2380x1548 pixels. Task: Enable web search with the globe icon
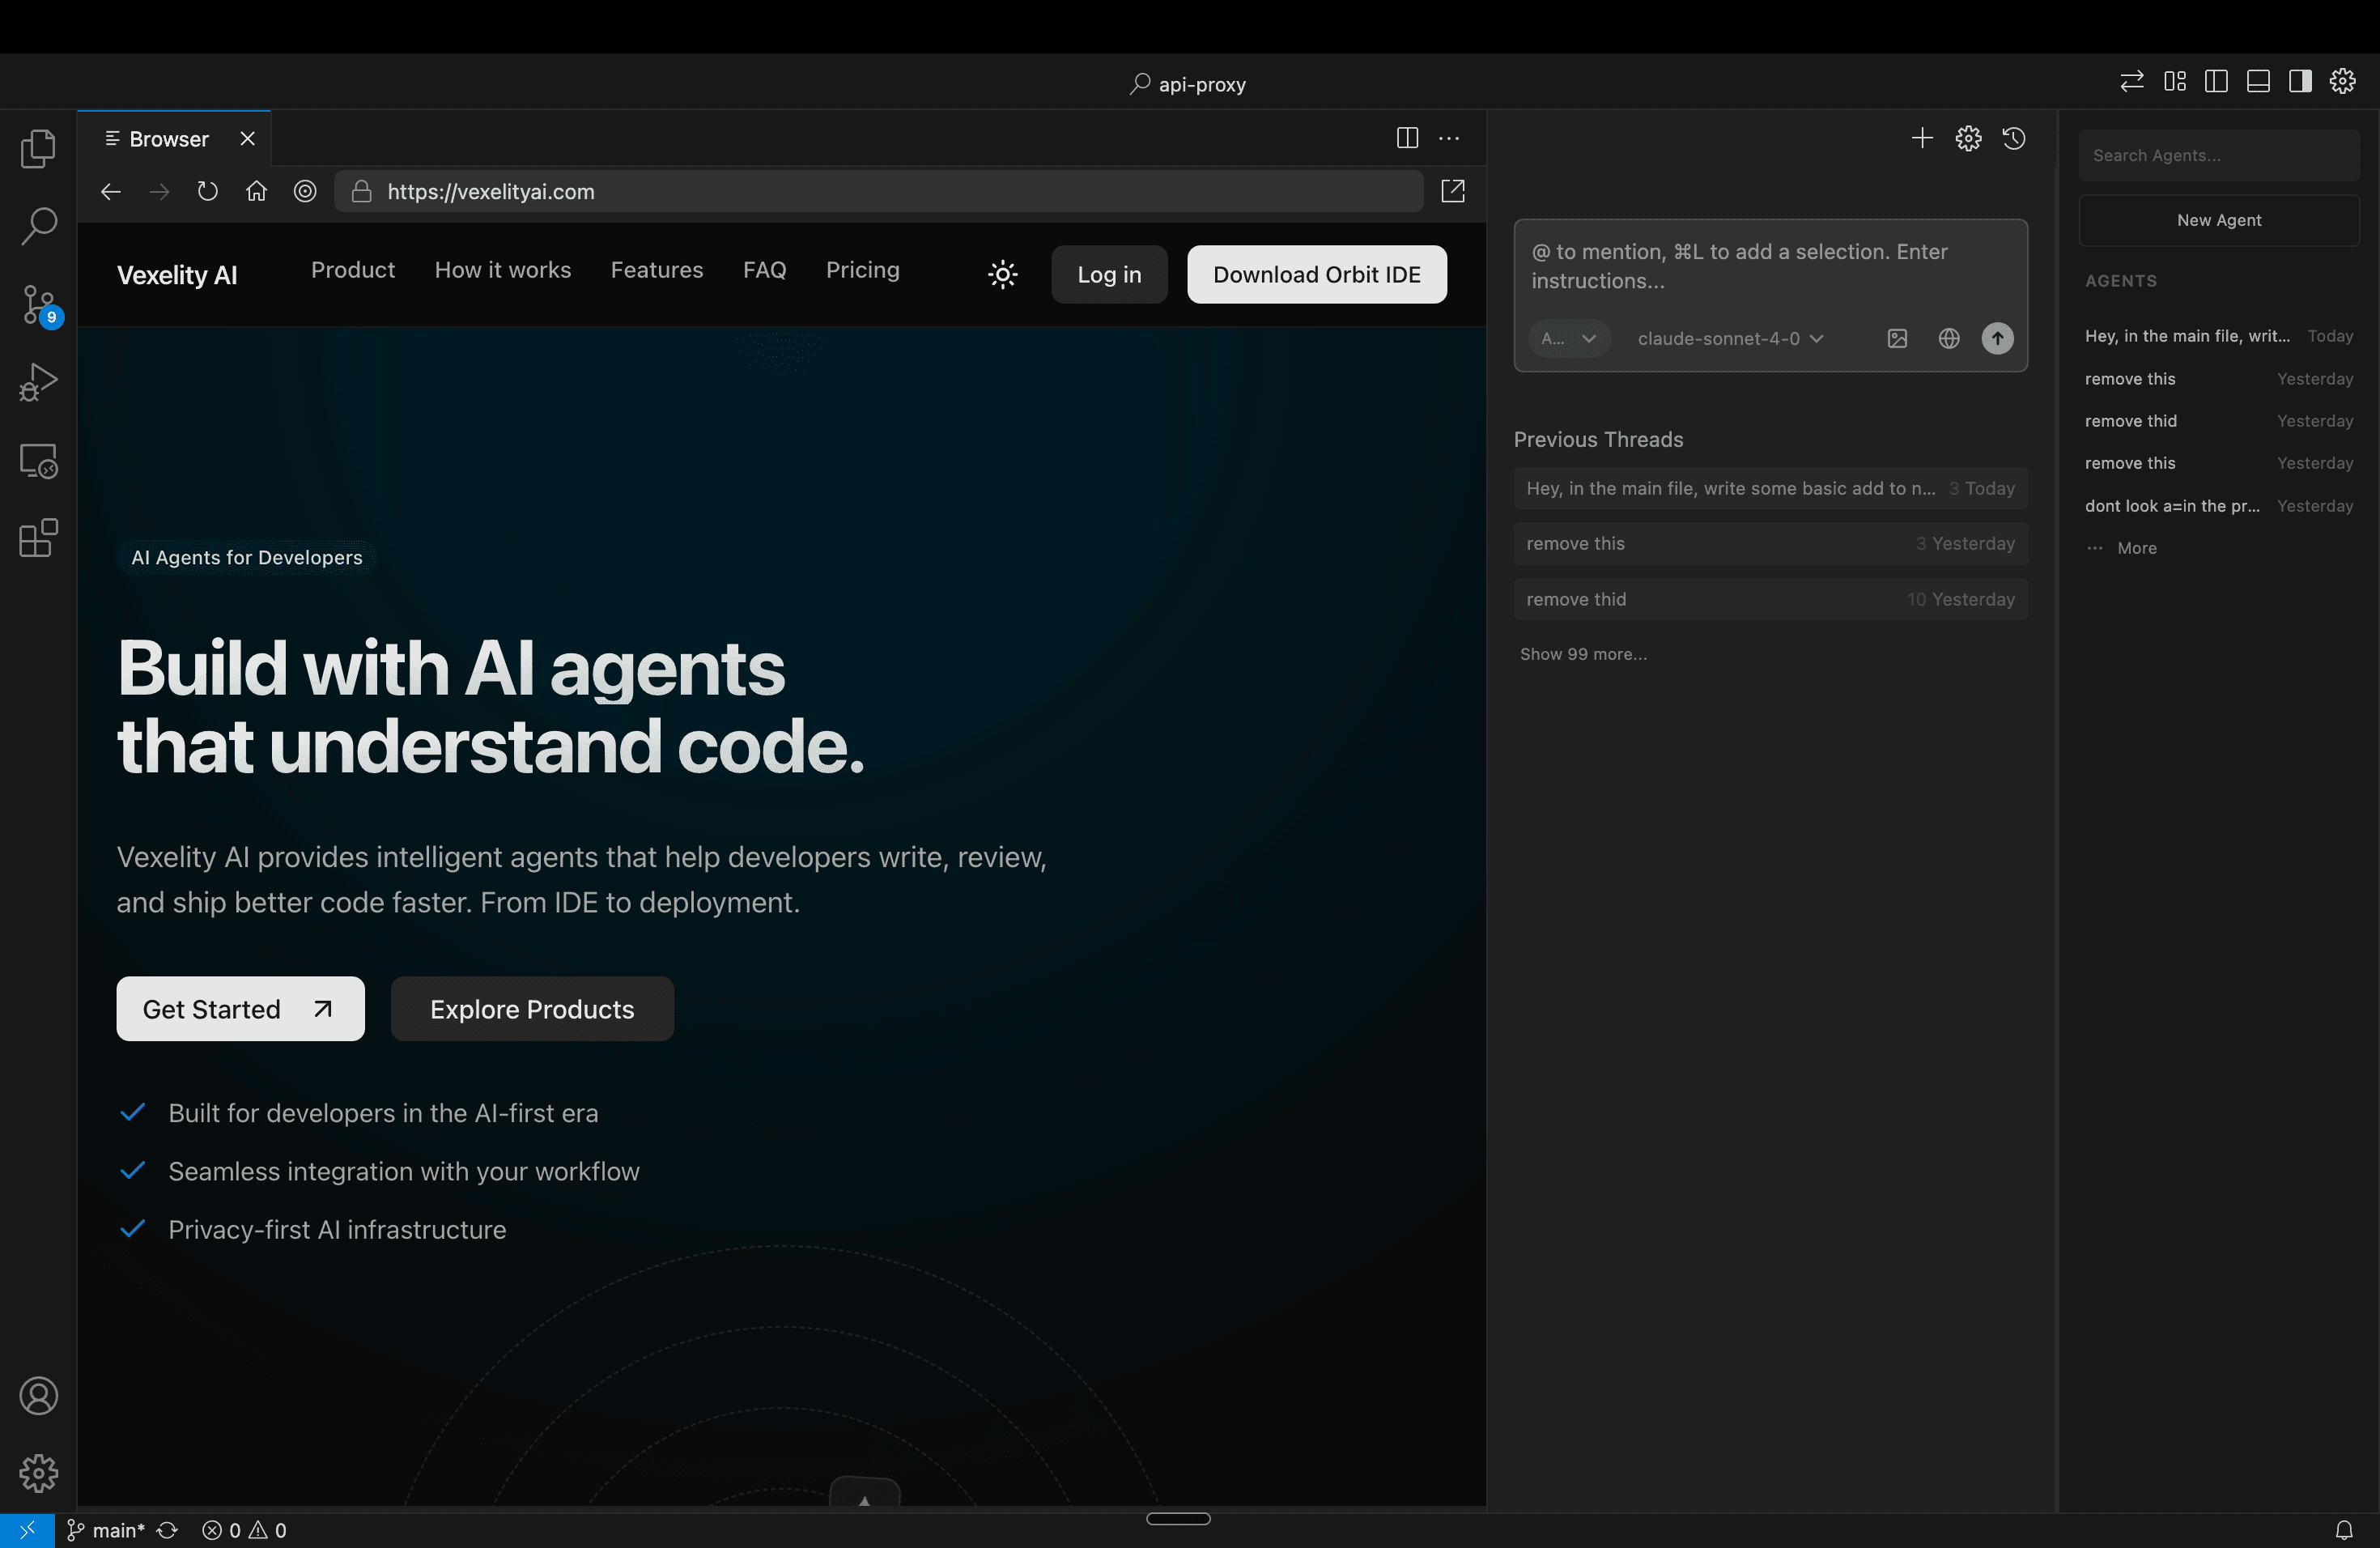[1948, 339]
